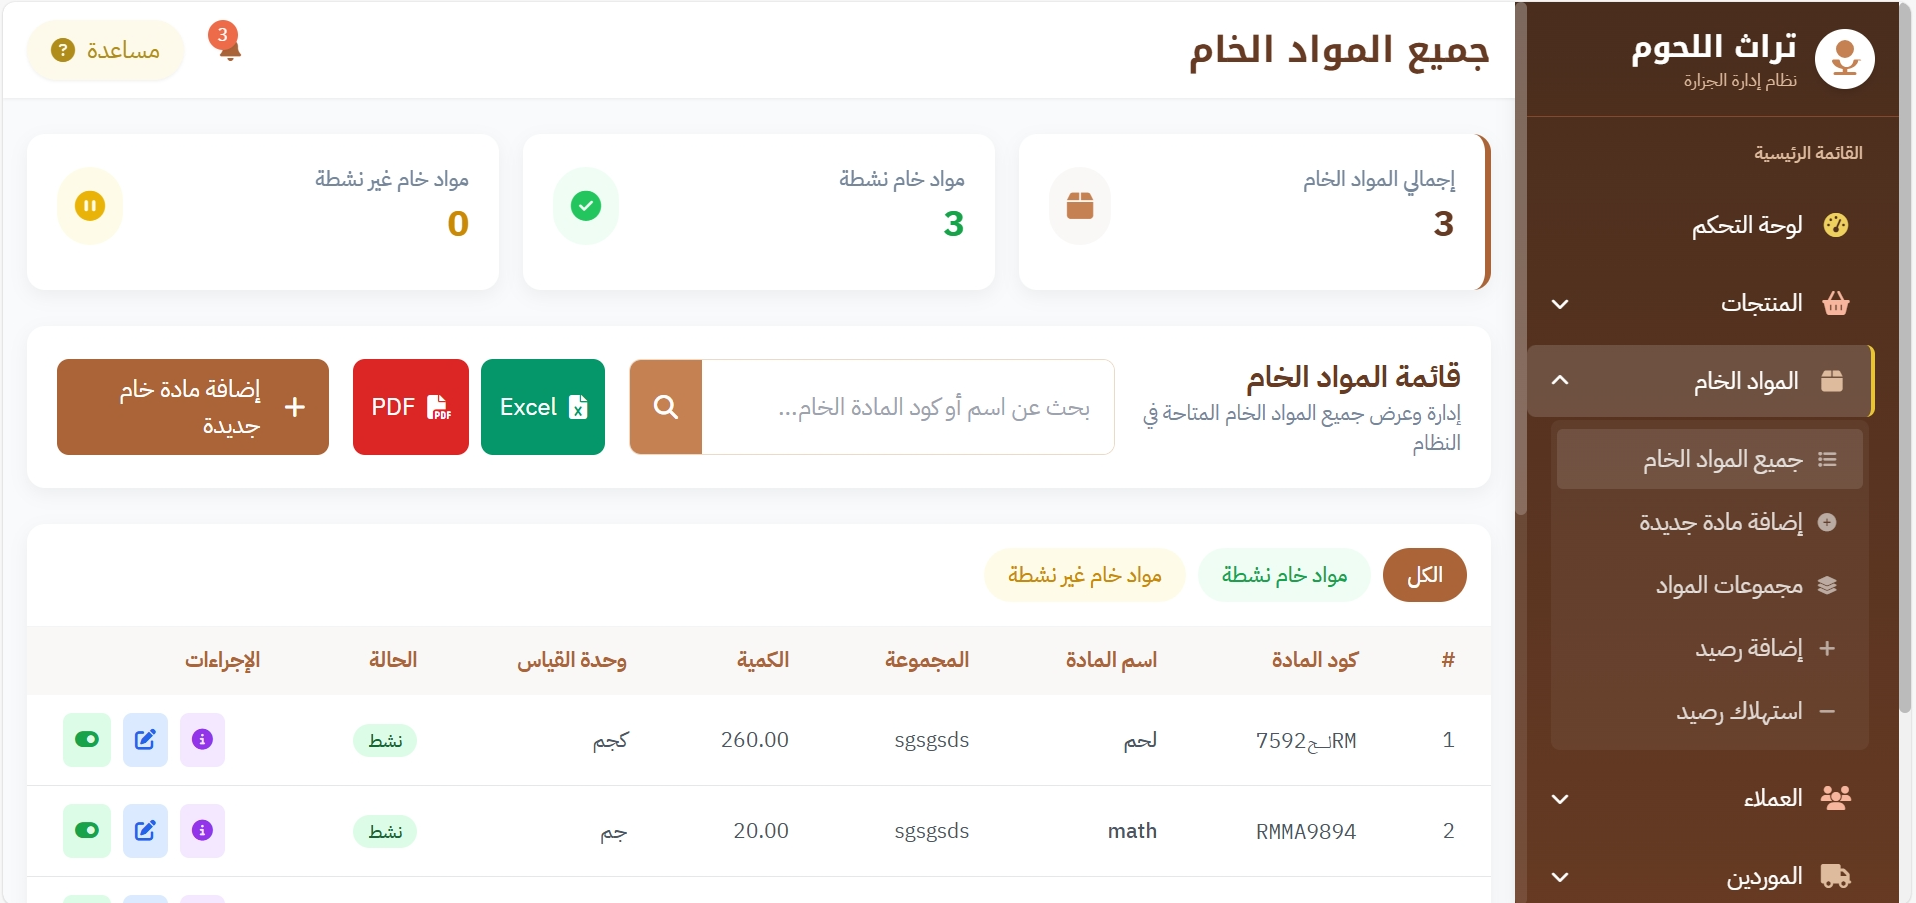Select the مواد خام نشطة filter tab

point(1284,575)
